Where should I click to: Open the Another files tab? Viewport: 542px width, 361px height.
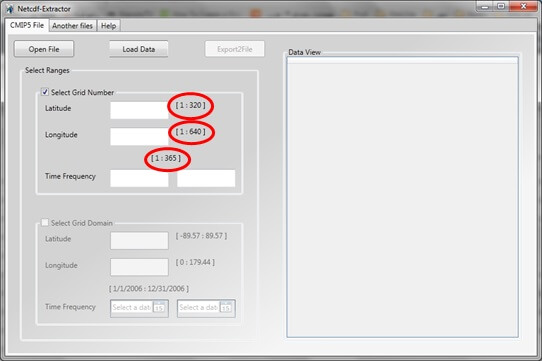pos(73,26)
